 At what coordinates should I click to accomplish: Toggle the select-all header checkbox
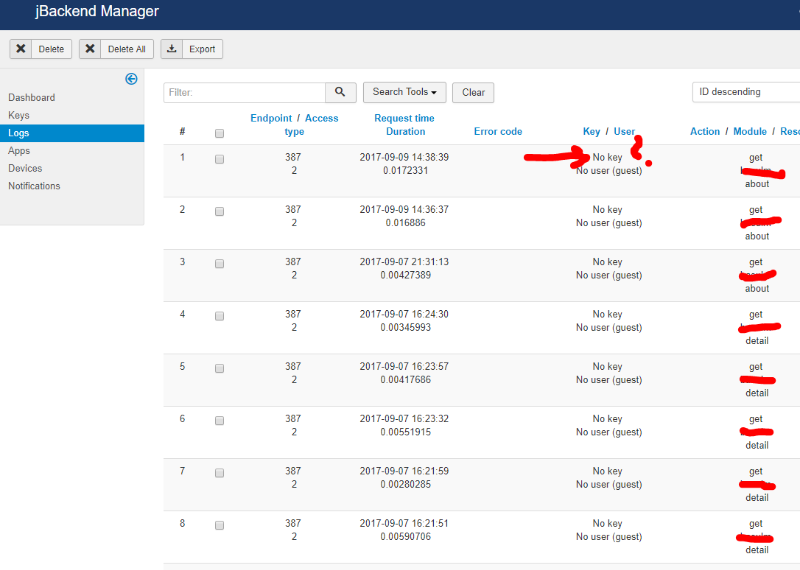point(219,133)
